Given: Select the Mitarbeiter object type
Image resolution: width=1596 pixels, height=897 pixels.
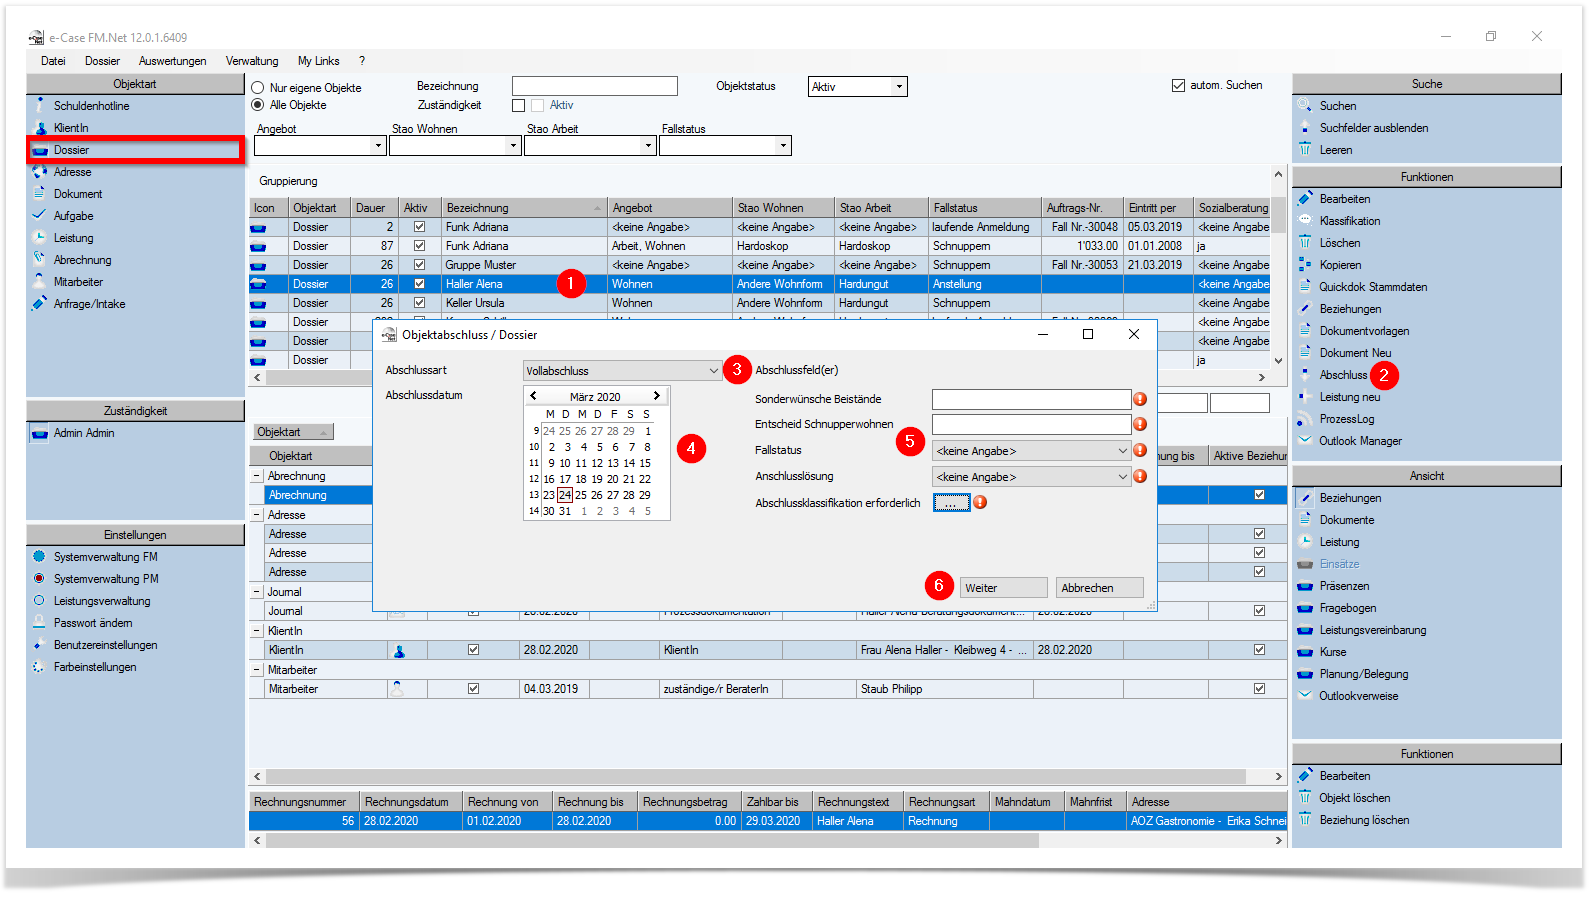Looking at the screenshot, I should [x=78, y=282].
